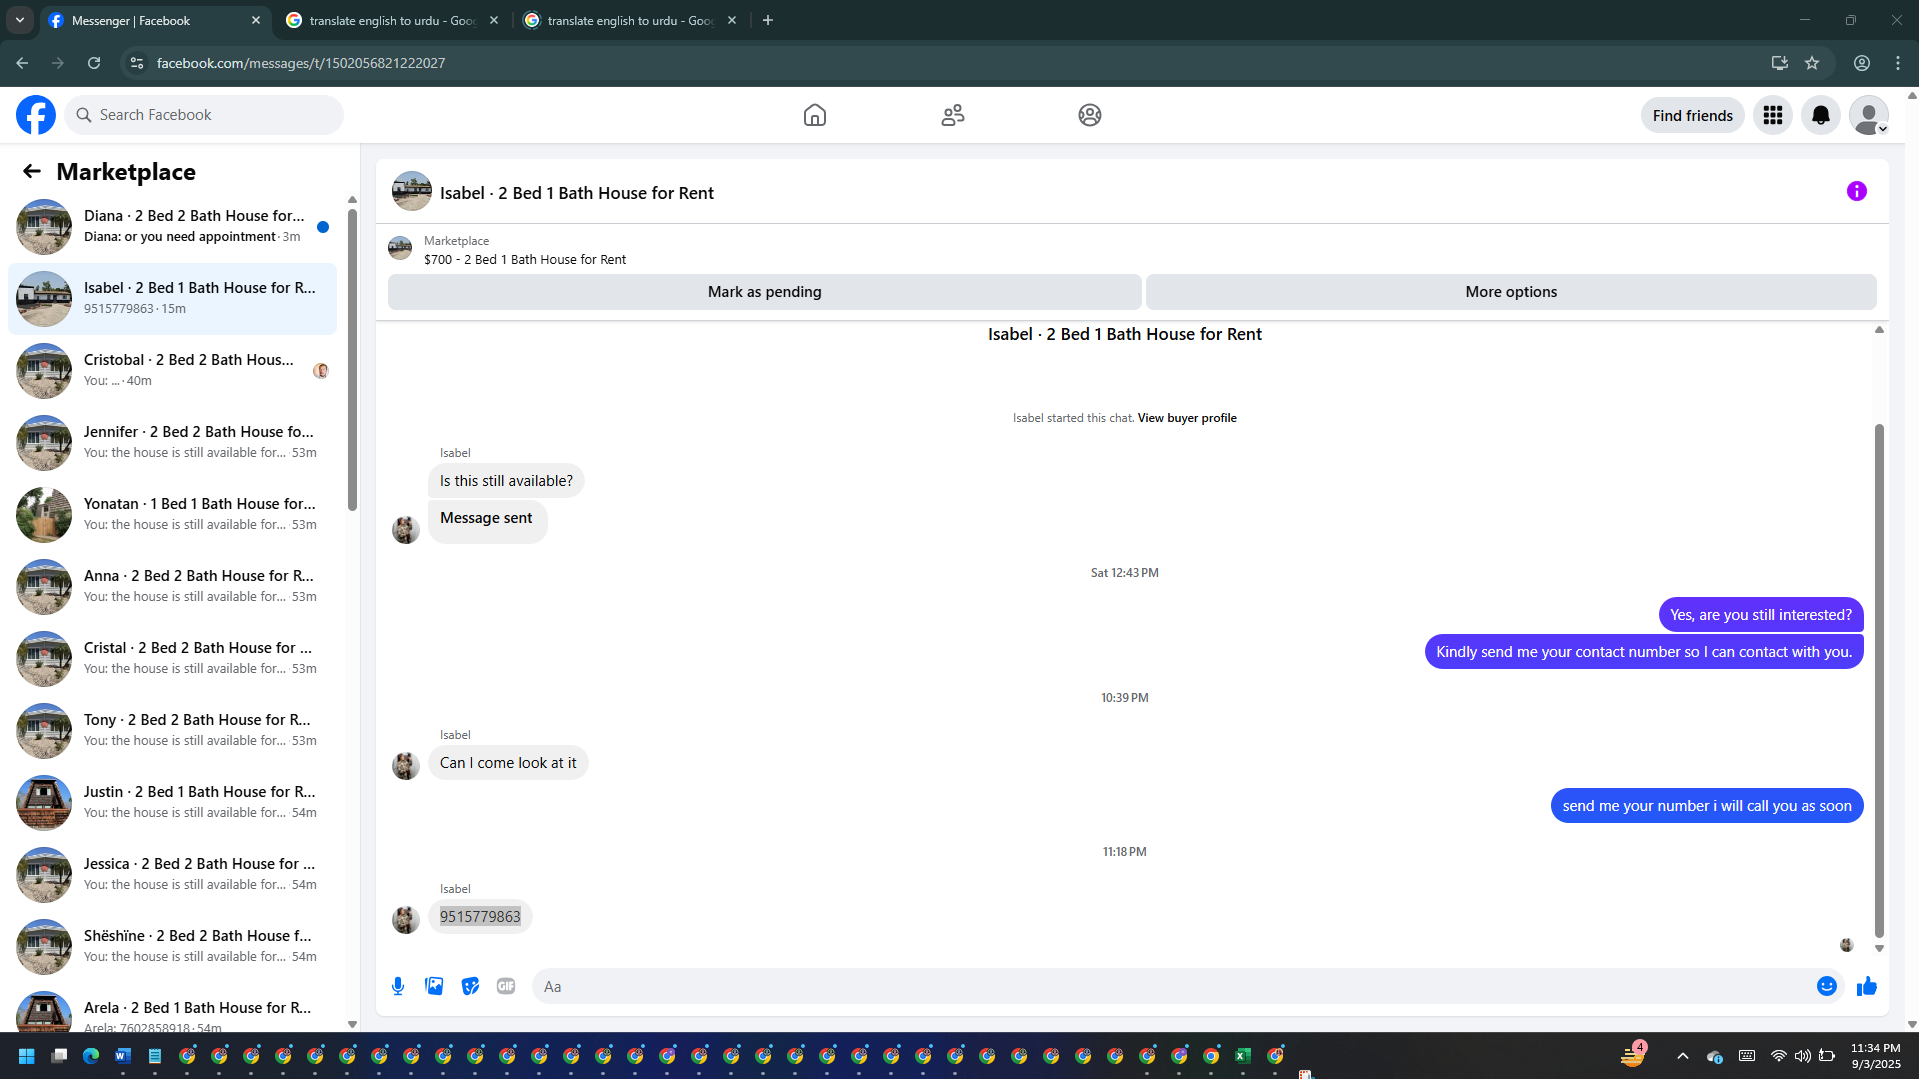Open Jessica's conversation

pyautogui.click(x=172, y=875)
